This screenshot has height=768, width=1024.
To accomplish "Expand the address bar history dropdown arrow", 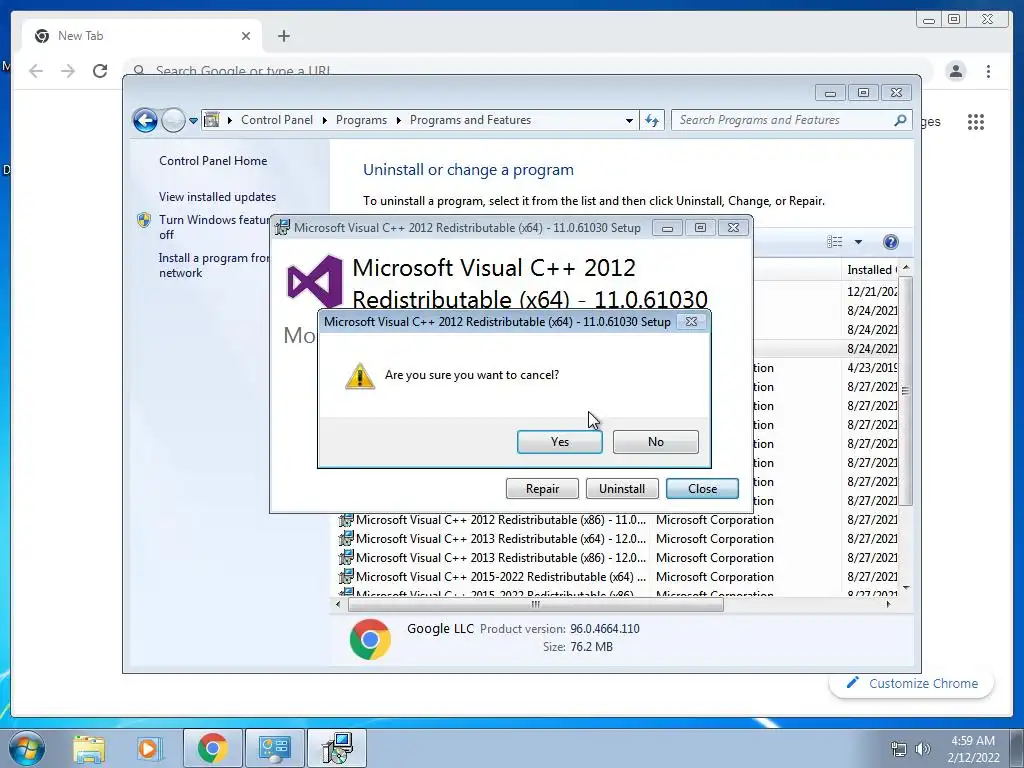I will (x=629, y=121).
